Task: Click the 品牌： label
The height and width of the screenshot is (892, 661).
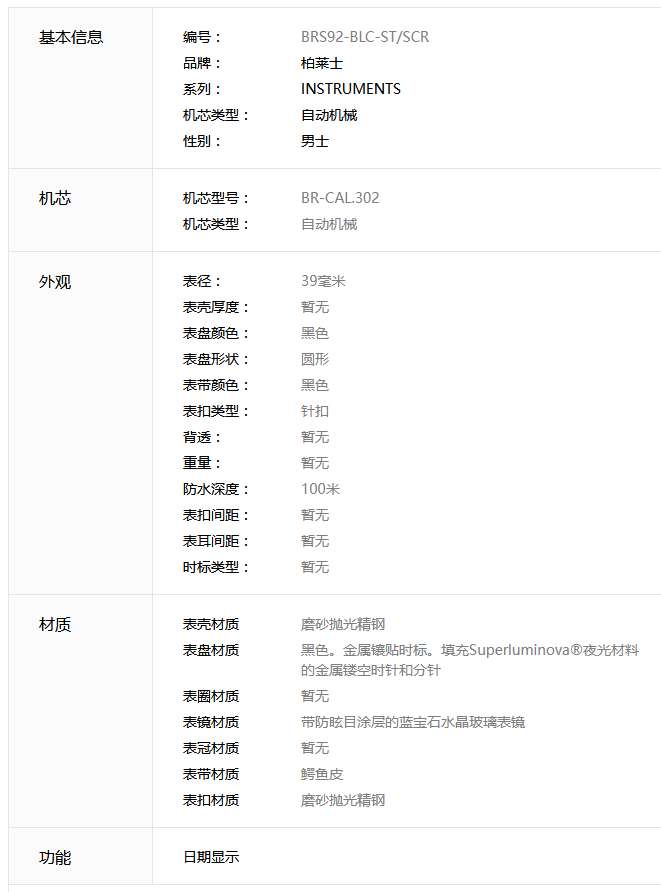Action: [x=202, y=63]
